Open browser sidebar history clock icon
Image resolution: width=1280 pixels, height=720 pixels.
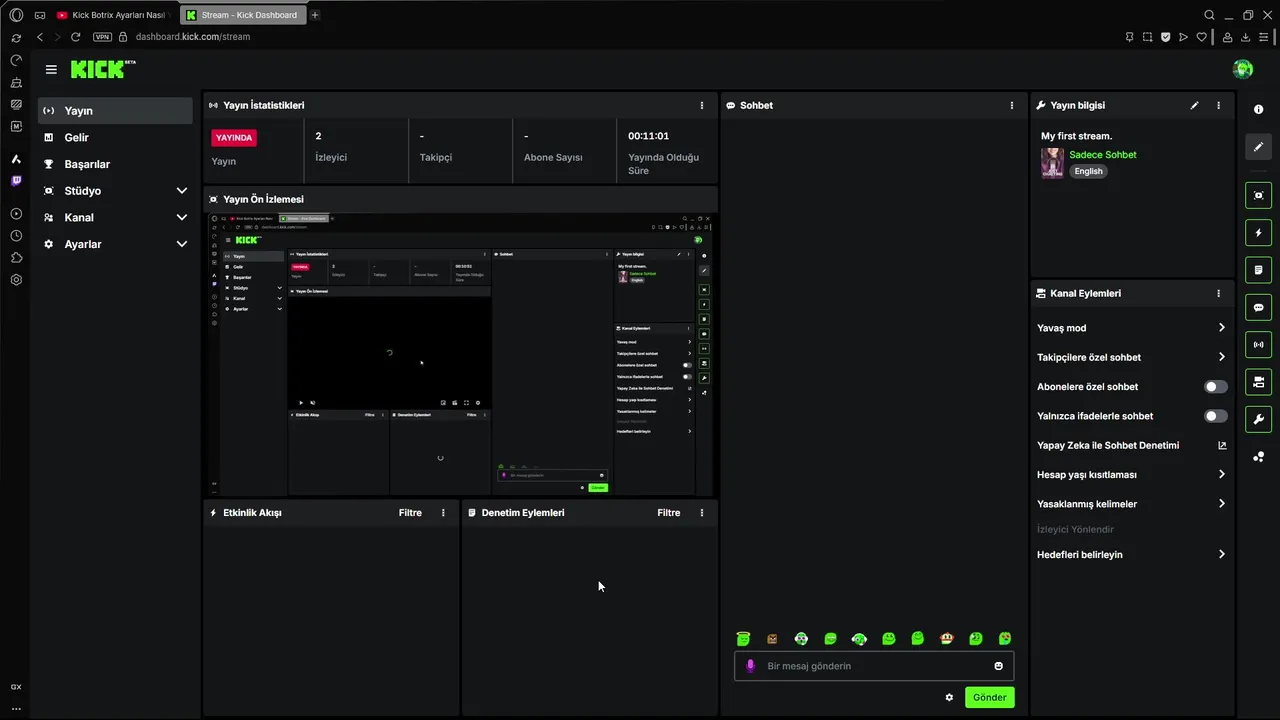coord(16,236)
